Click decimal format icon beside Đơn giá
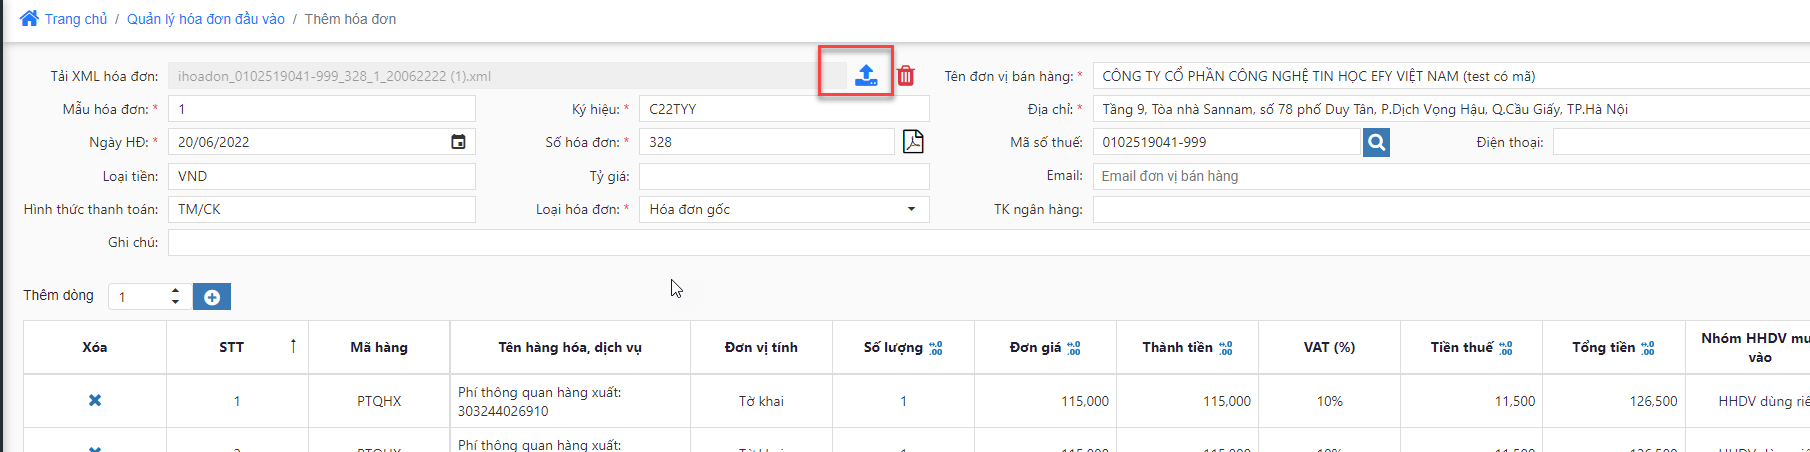Viewport: 1810px width, 452px height. [1074, 348]
